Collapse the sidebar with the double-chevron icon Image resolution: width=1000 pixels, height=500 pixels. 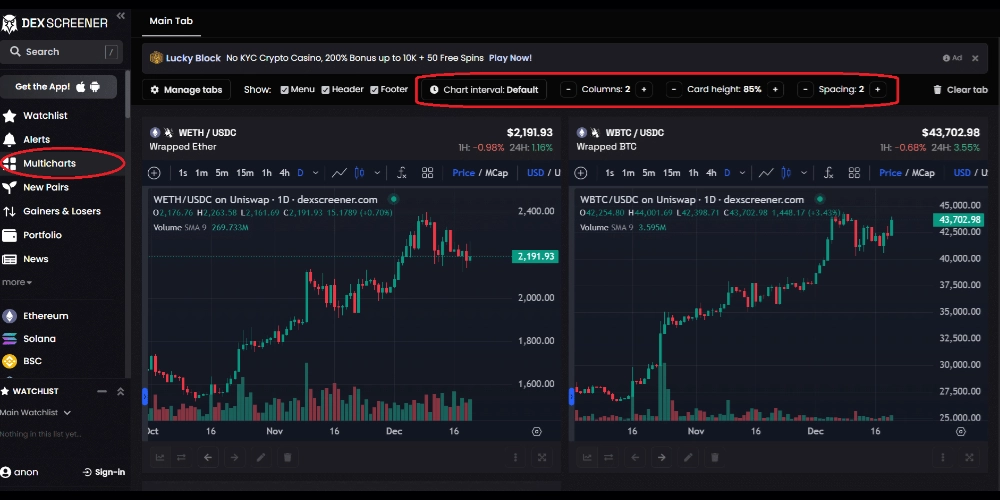coord(121,15)
